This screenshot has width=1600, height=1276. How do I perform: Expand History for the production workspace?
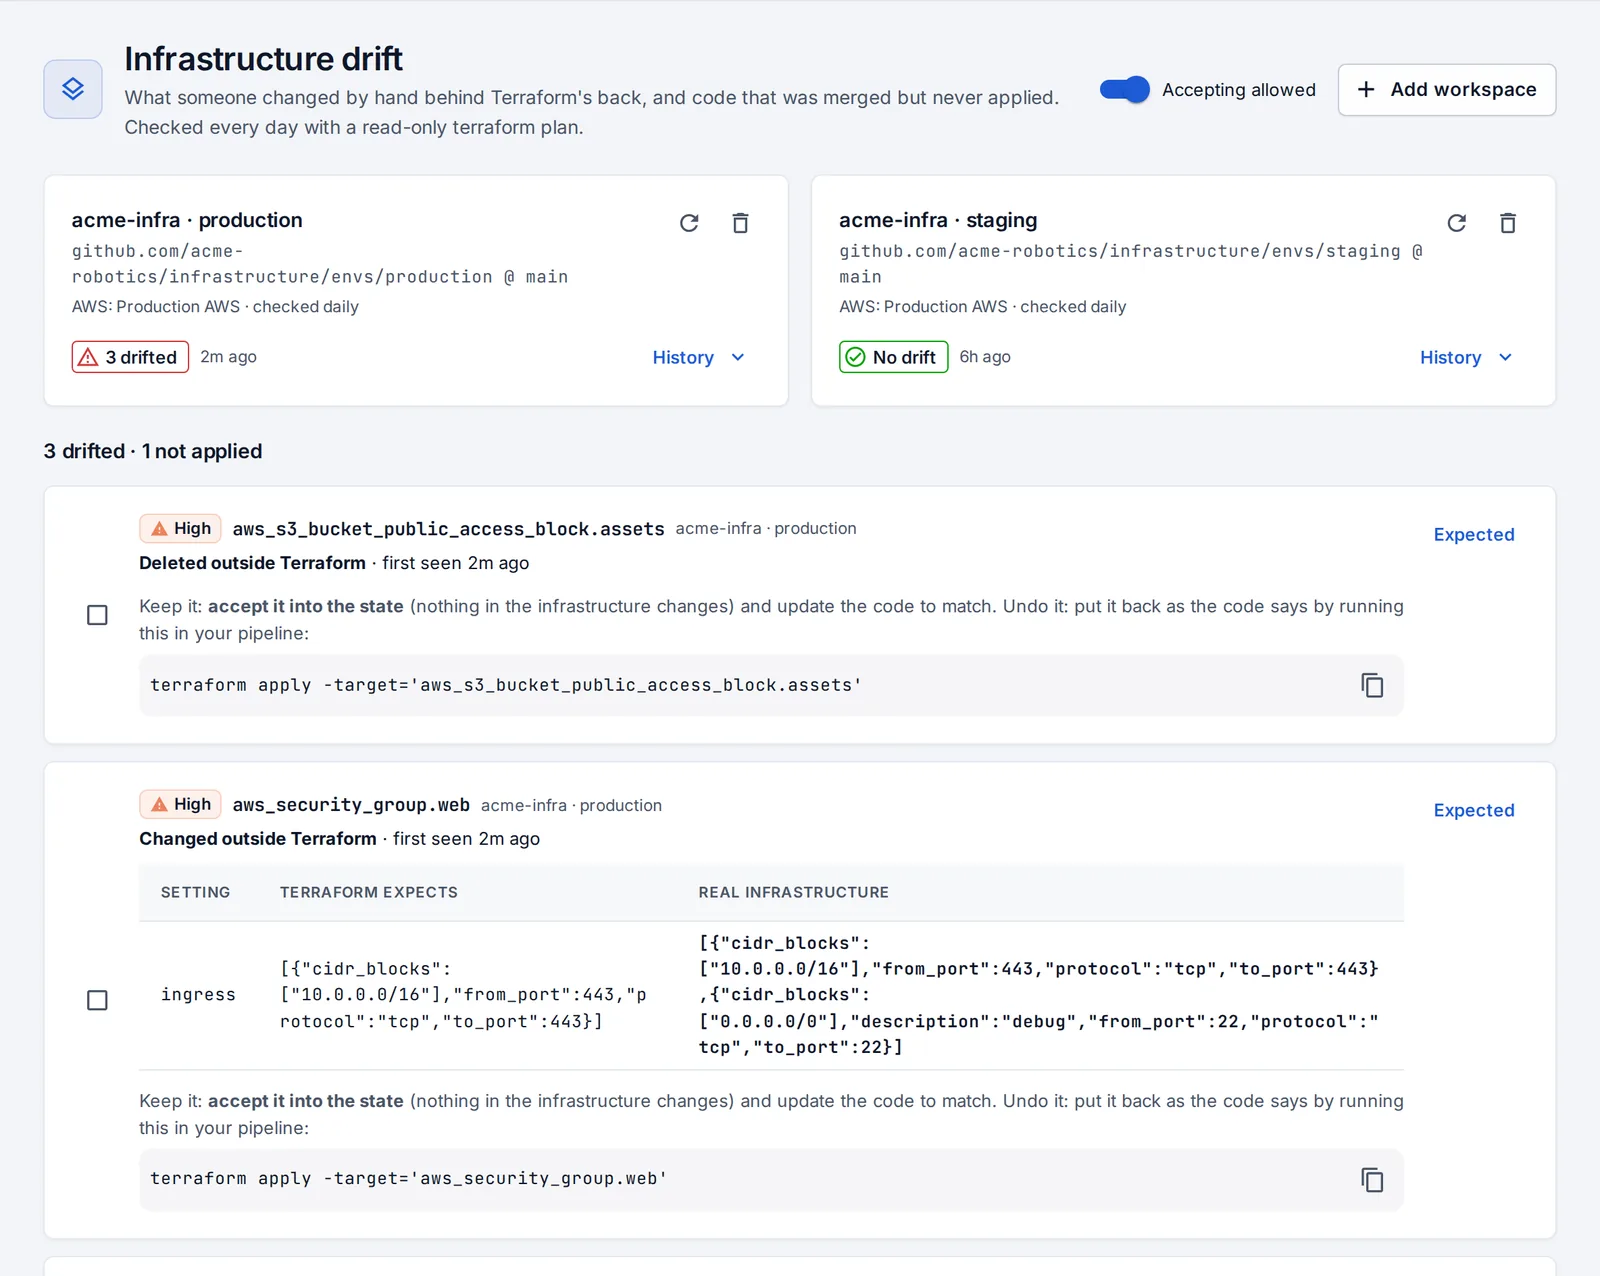(x=698, y=358)
